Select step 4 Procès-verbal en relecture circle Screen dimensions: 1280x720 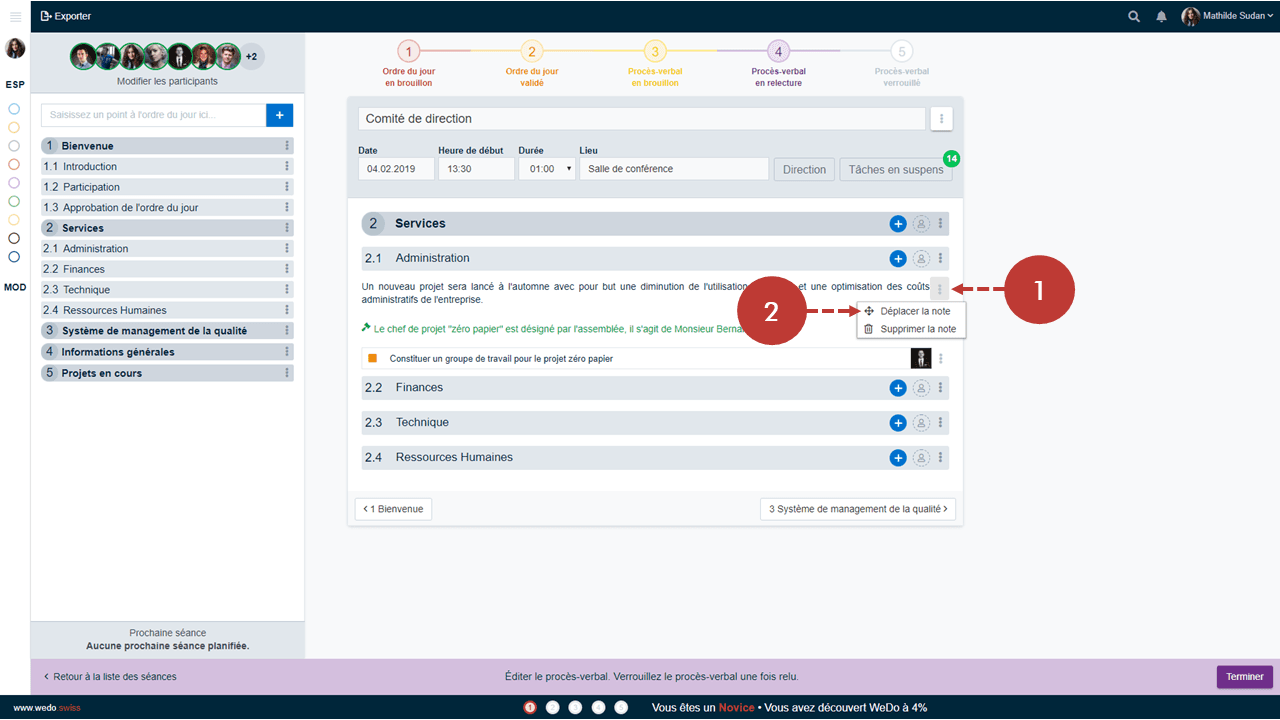[x=778, y=52]
